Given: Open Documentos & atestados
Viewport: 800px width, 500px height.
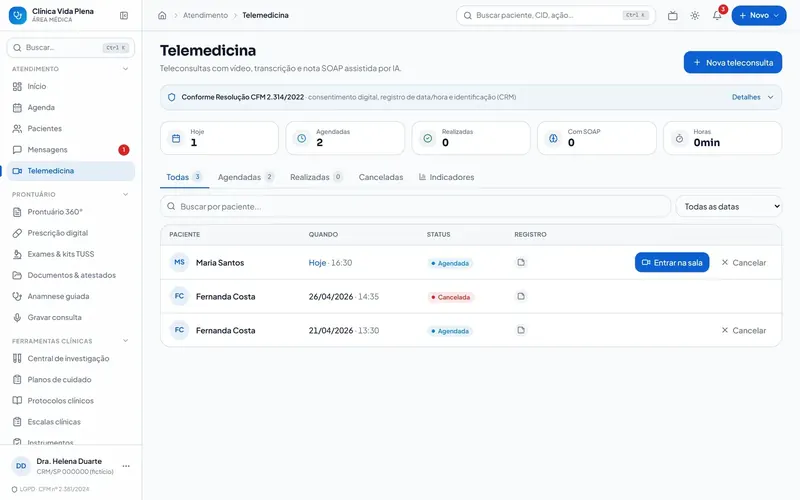Looking at the screenshot, I should 70,275.
